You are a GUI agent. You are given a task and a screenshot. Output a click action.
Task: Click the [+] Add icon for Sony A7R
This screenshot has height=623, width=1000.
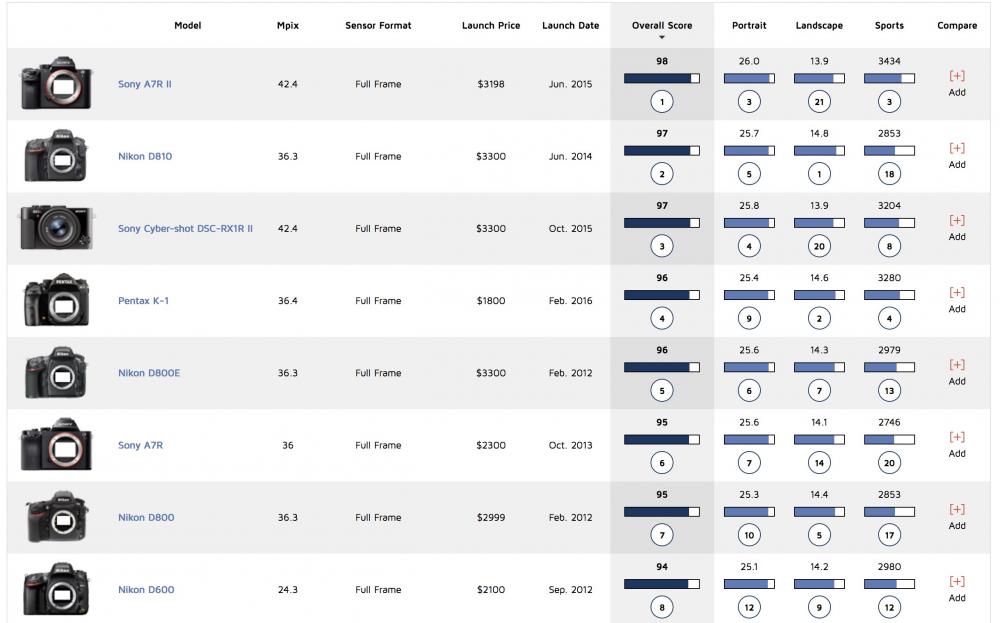[956, 437]
